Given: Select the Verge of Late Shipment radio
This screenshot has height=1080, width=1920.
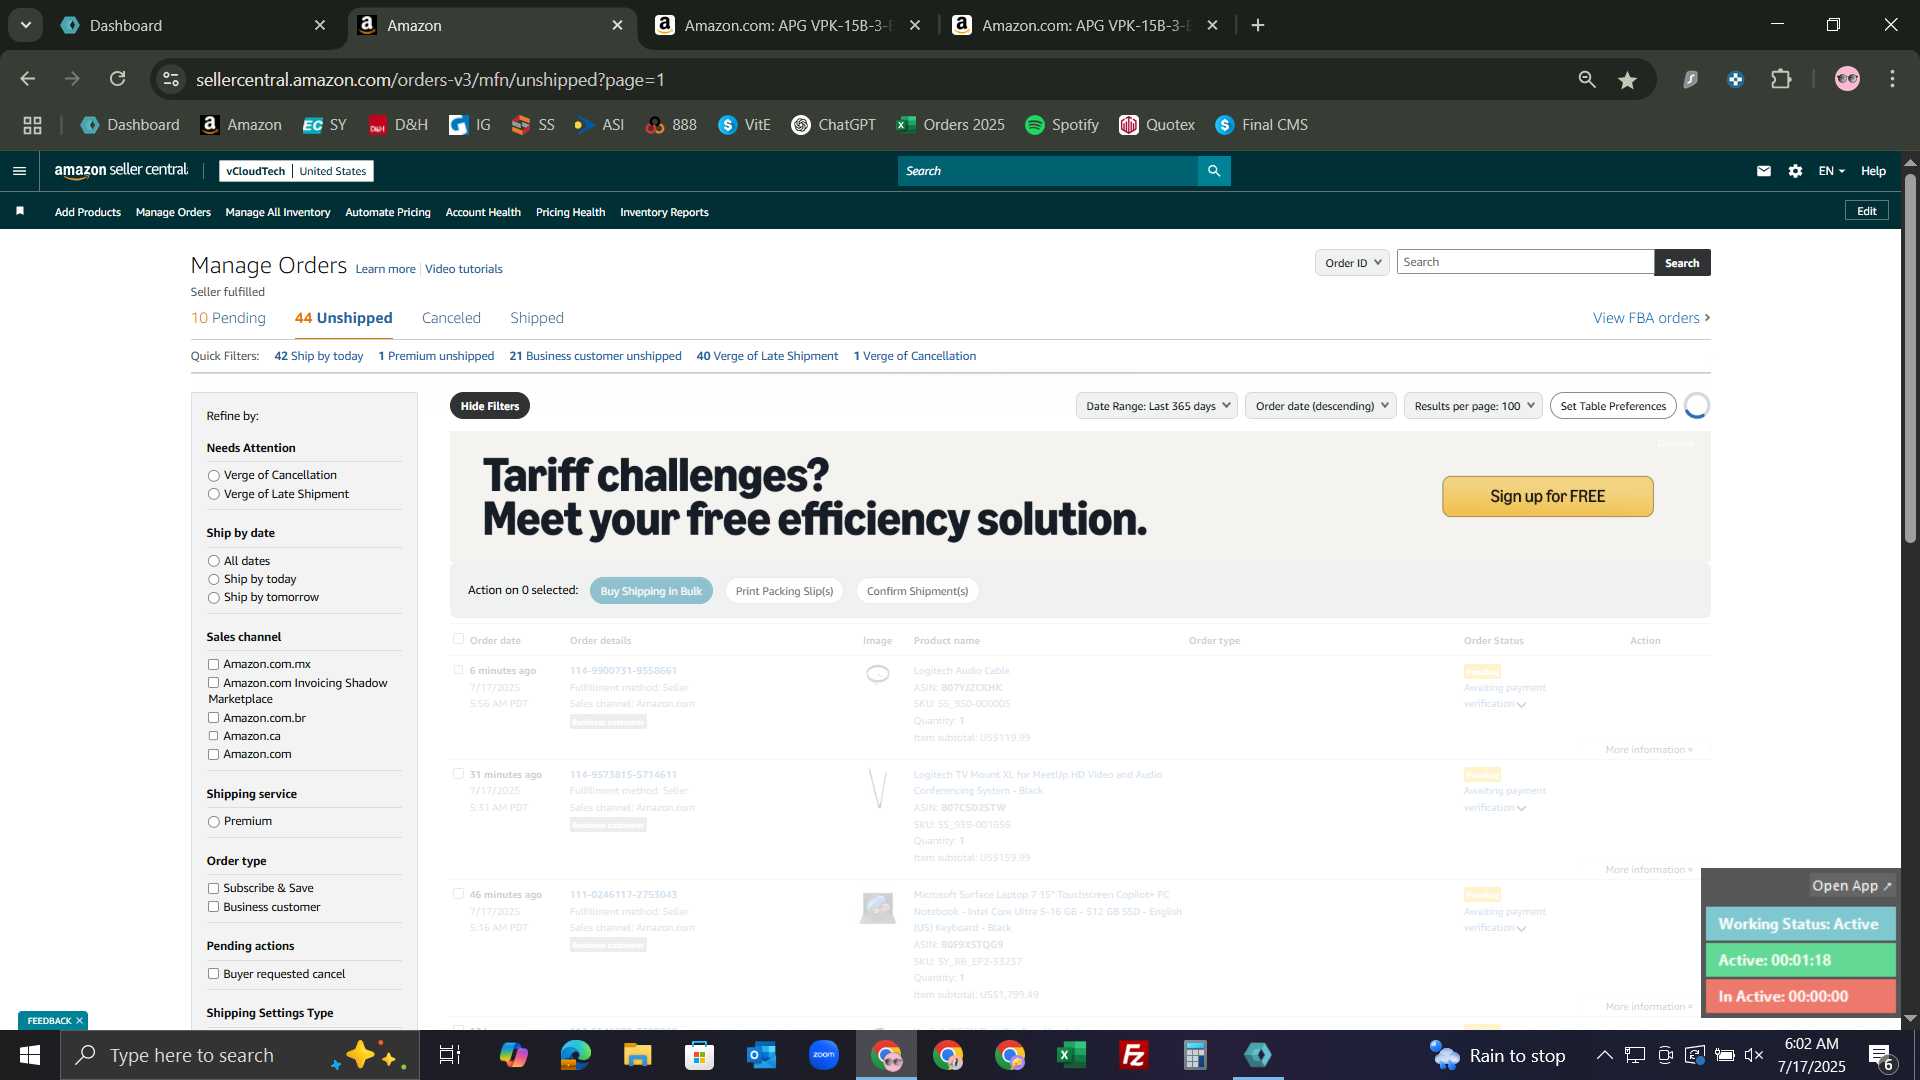Looking at the screenshot, I should click(x=213, y=494).
